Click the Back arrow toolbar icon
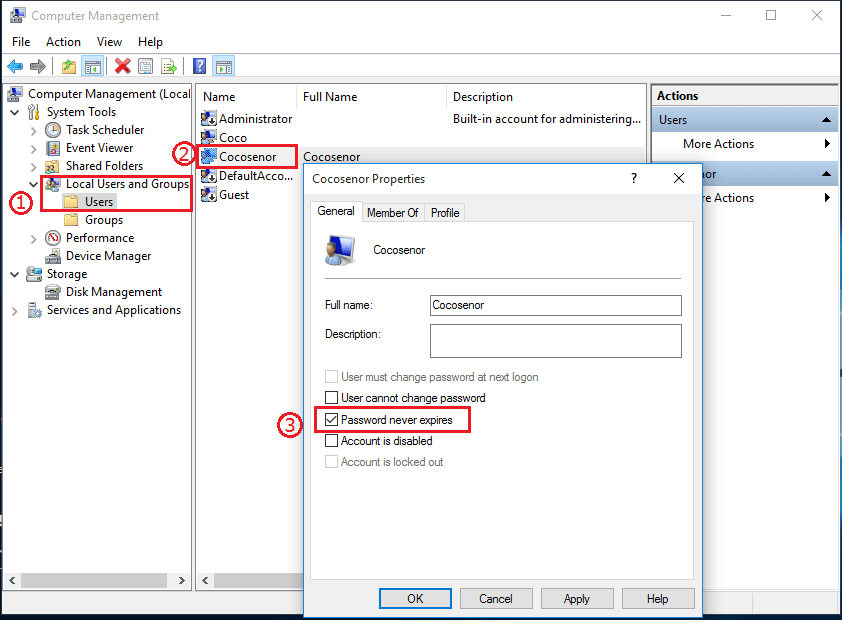Image resolution: width=842 pixels, height=620 pixels. [15, 67]
